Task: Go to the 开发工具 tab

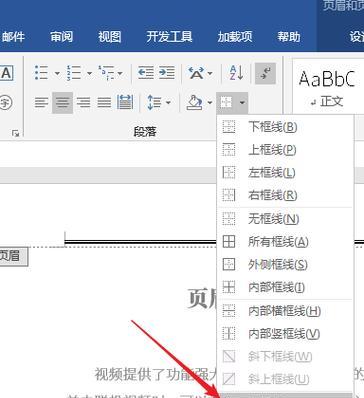Action: (169, 36)
